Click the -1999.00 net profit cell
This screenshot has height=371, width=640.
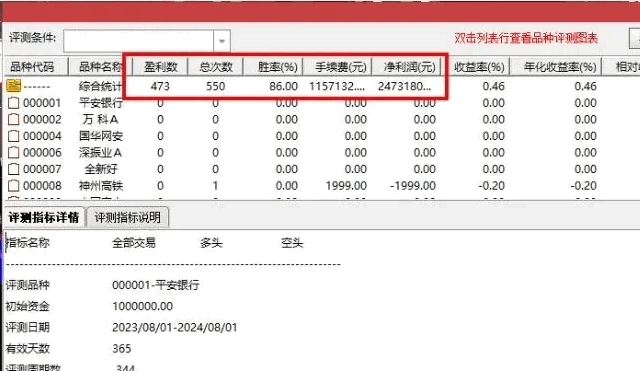pyautogui.click(x=413, y=186)
